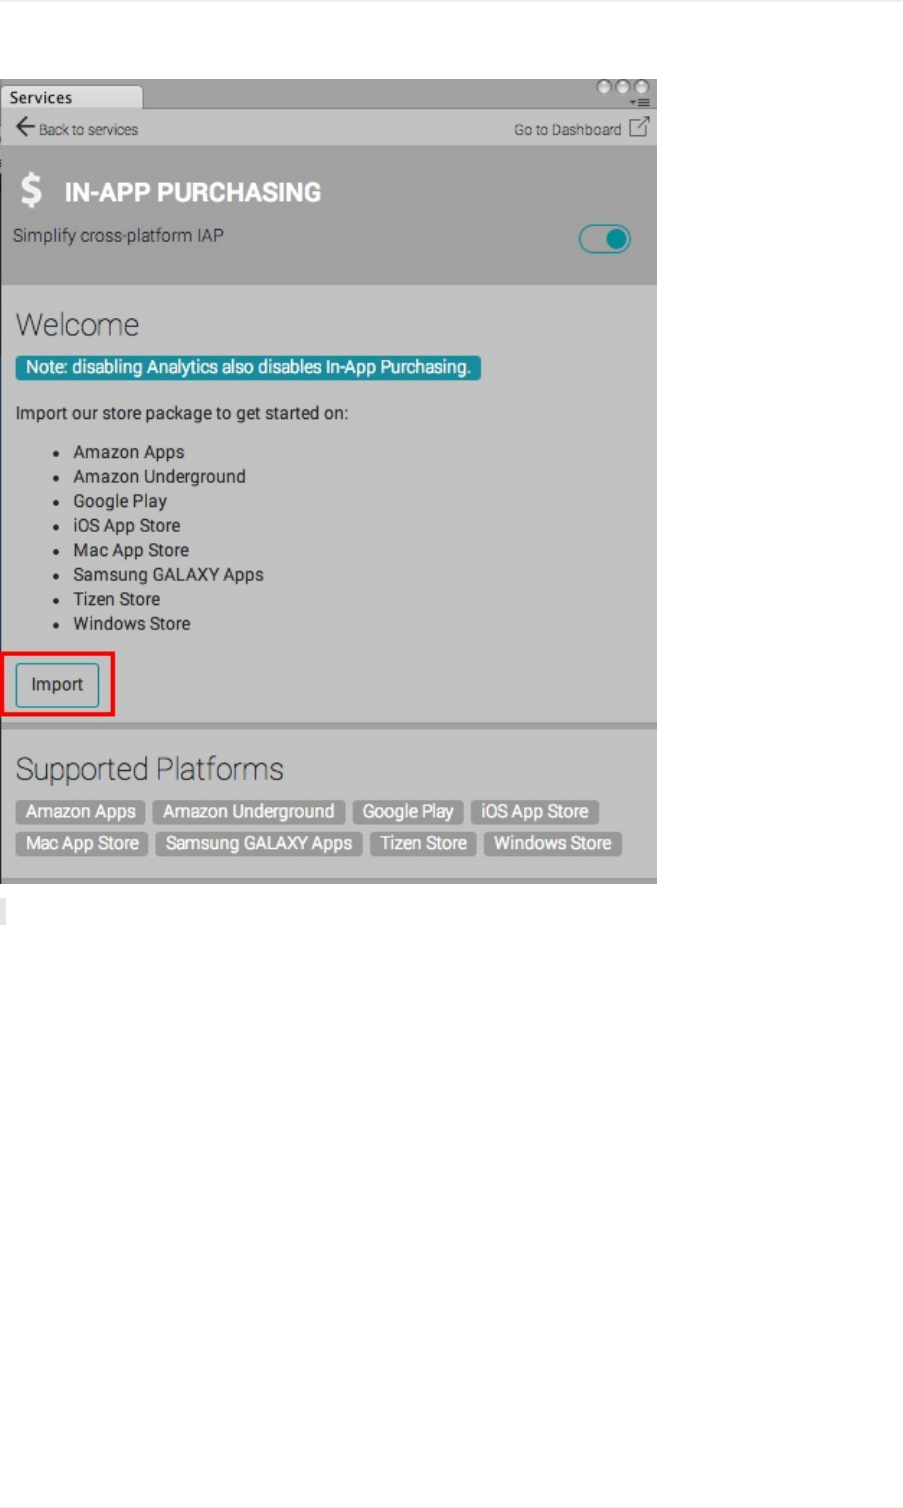This screenshot has height=1508, width=903.
Task: Click the Amazon Apps platform tag
Action: click(81, 812)
